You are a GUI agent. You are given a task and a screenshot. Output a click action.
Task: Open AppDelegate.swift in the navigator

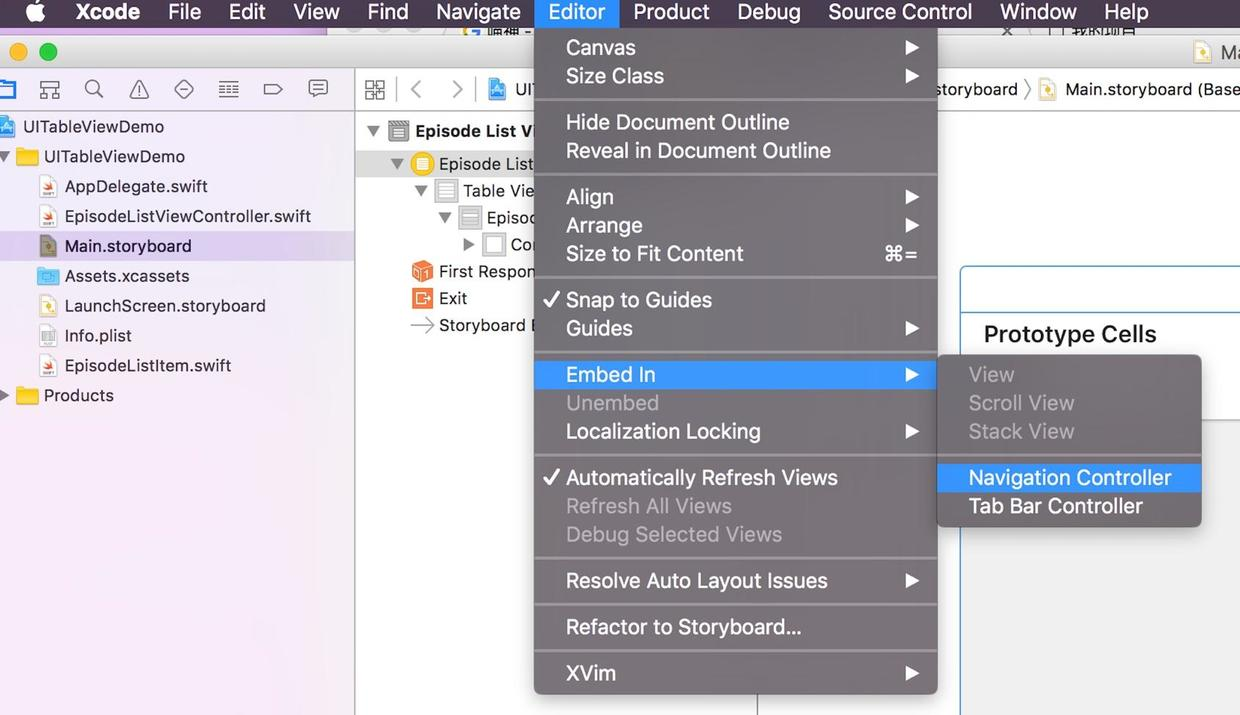[136, 187]
